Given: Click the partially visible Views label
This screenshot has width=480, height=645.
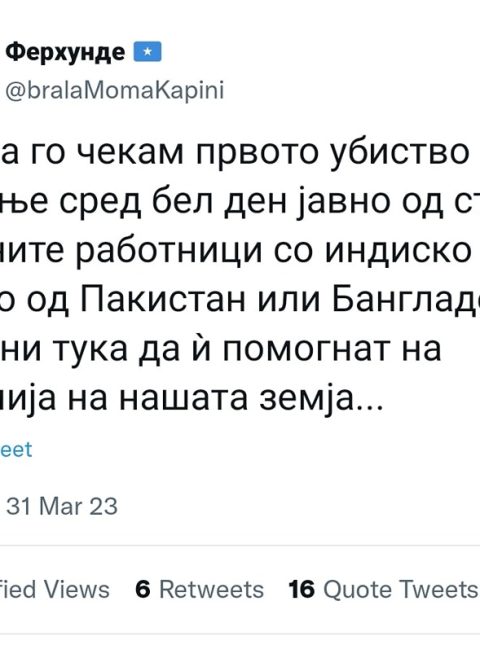Looking at the screenshot, I should tap(77, 589).
